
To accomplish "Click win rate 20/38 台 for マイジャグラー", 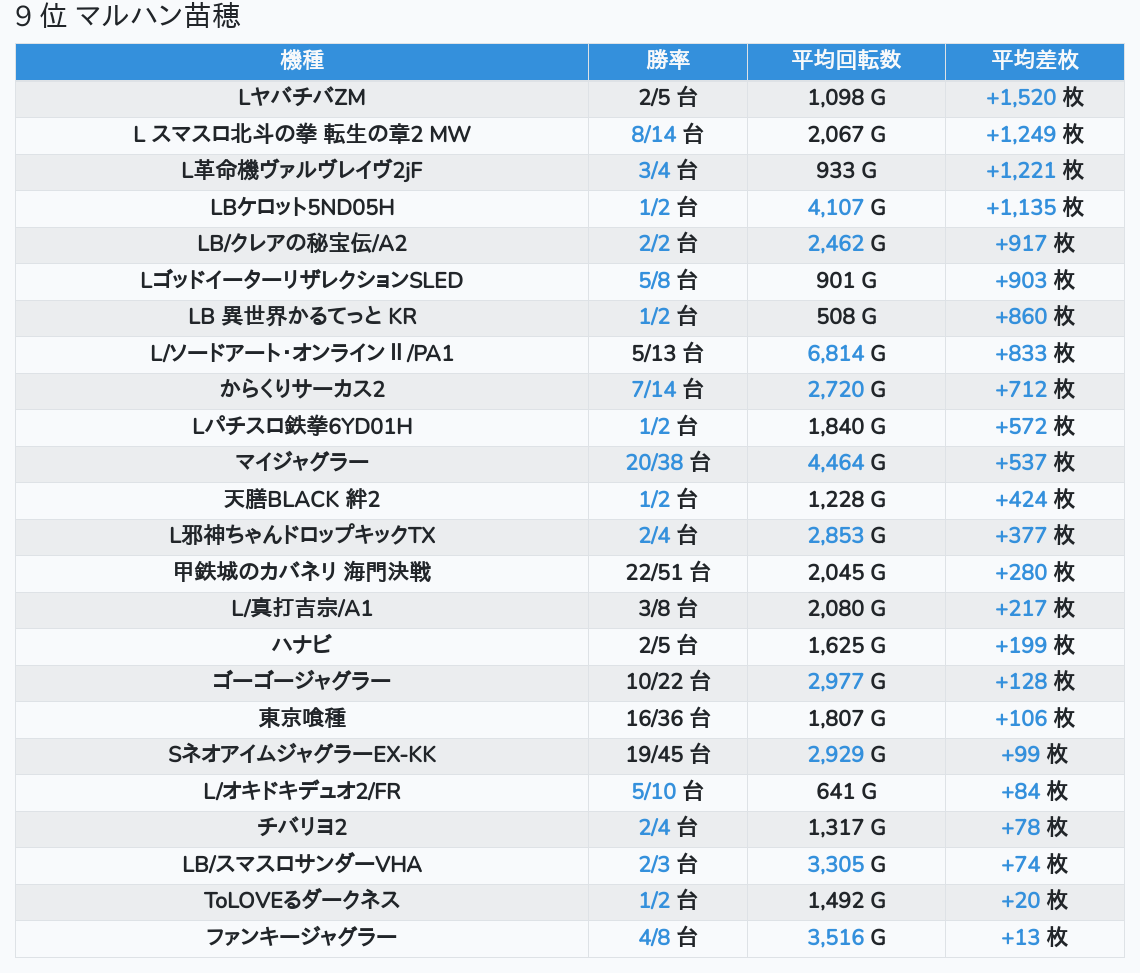I will coord(667,463).
